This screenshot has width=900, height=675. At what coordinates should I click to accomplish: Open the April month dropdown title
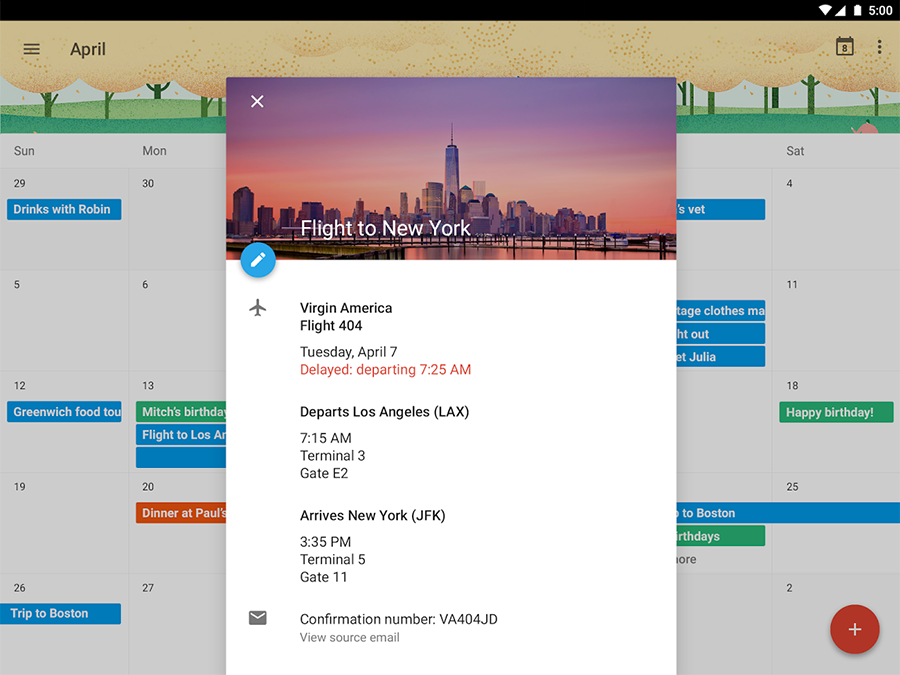(x=88, y=49)
